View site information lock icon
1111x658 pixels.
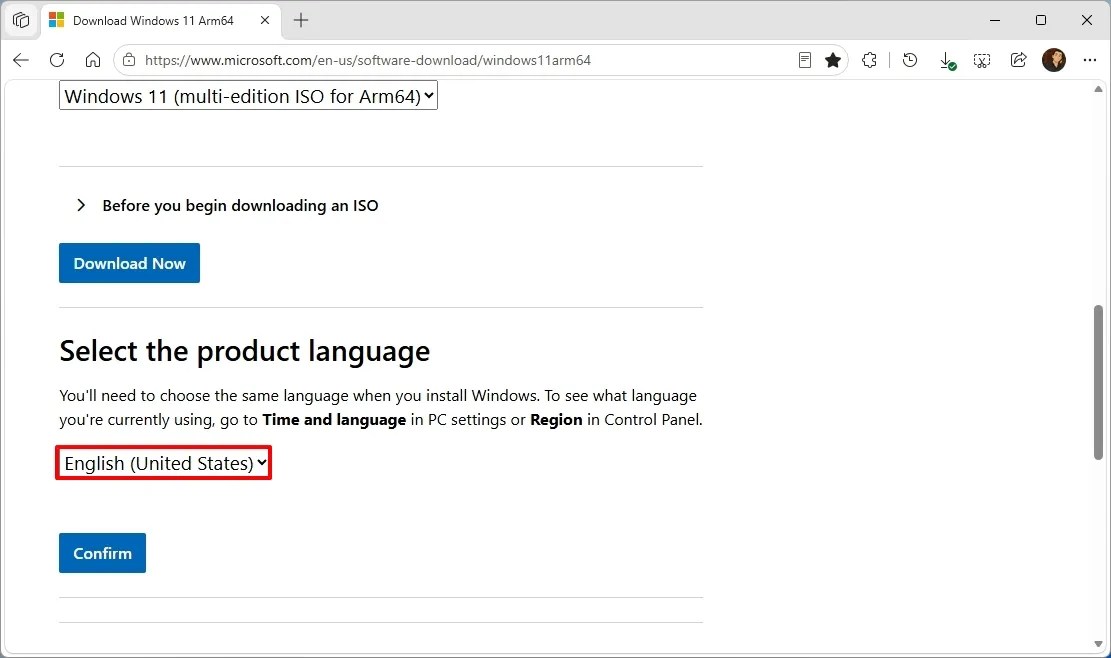[x=129, y=60]
